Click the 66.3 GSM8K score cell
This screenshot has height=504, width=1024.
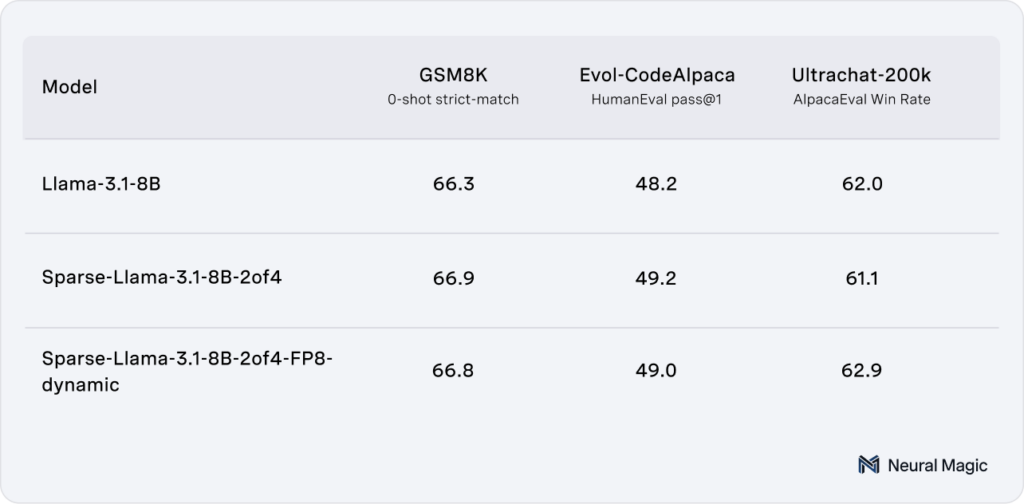(453, 185)
